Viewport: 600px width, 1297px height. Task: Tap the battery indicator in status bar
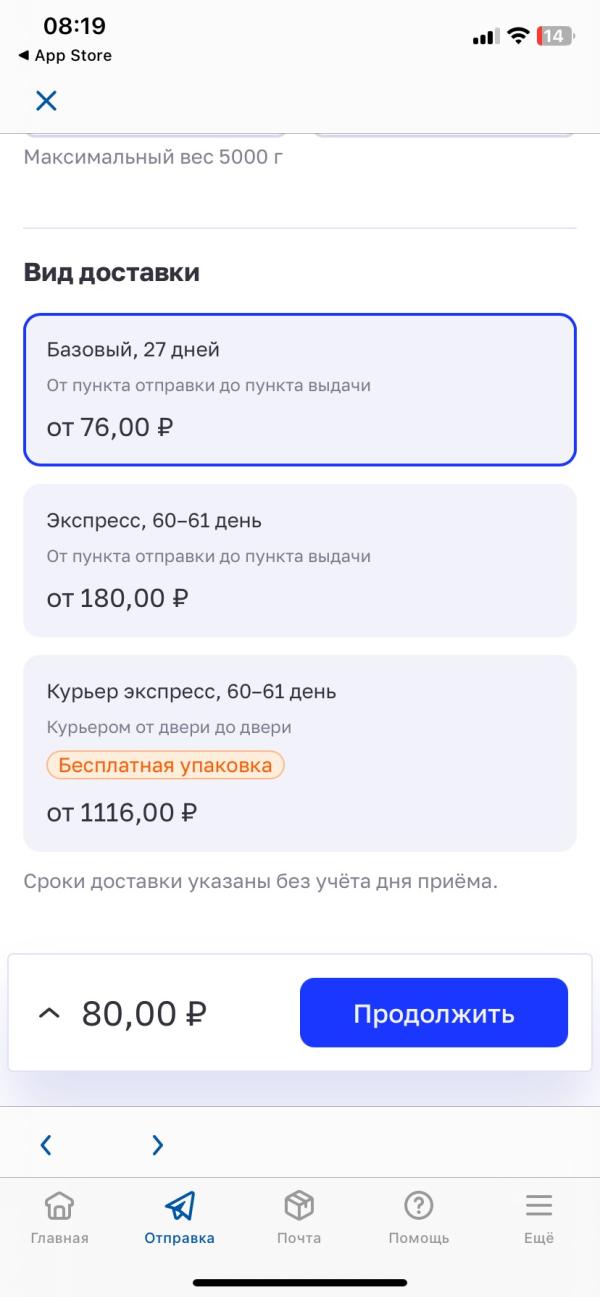pyautogui.click(x=554, y=36)
